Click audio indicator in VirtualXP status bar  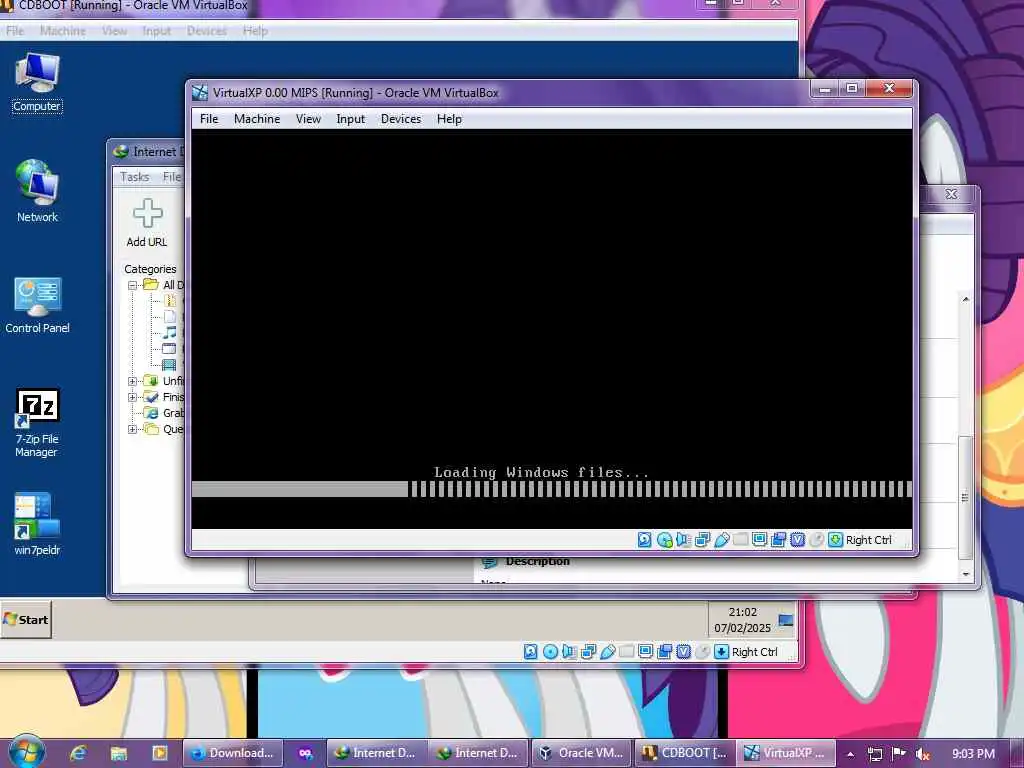(x=683, y=539)
